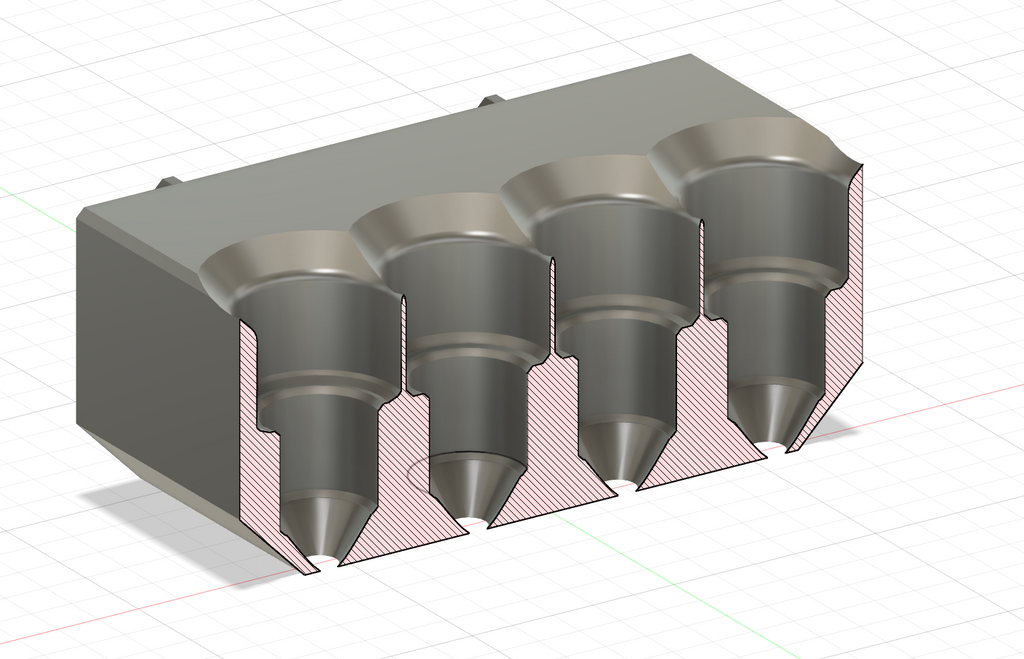Click the right peg on the back edge
This screenshot has height=659, width=1024.
coord(493,101)
